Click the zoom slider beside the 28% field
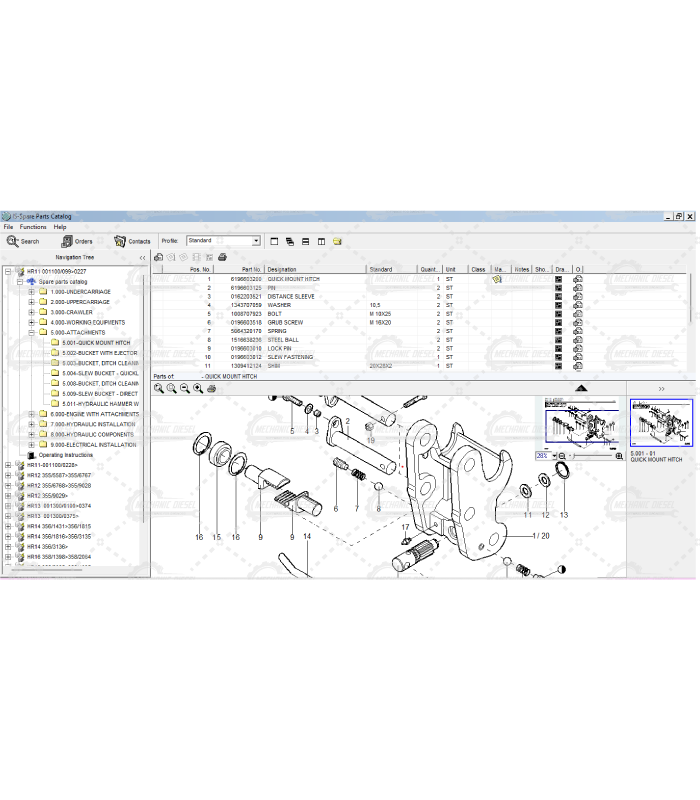This screenshot has height=800, width=700. (x=590, y=456)
